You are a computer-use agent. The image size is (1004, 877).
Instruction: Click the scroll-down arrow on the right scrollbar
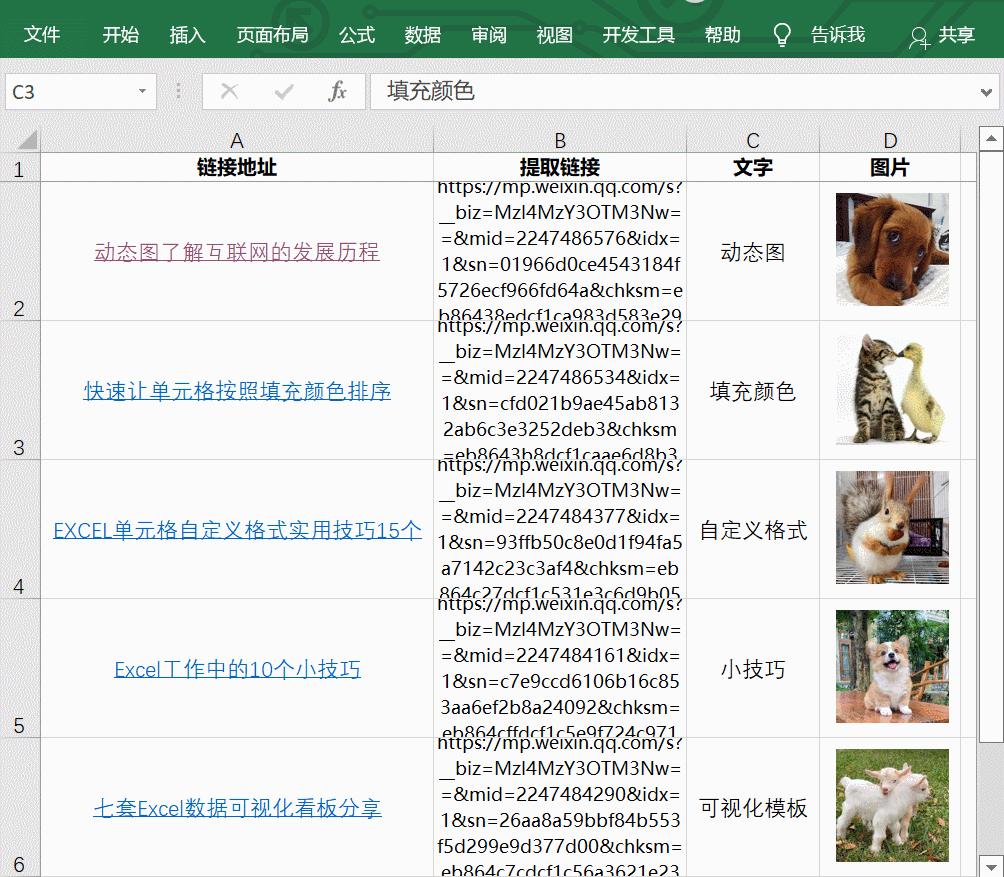click(990, 866)
